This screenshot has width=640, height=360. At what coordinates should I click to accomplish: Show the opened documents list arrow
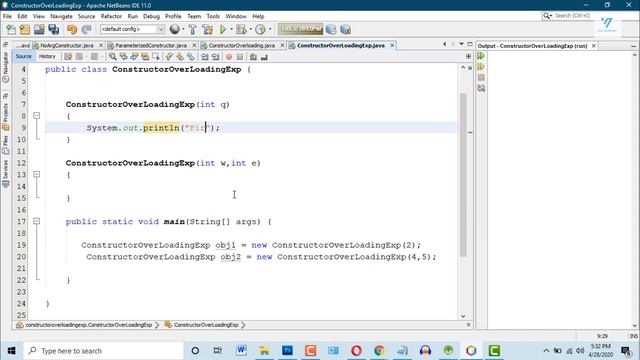click(461, 44)
